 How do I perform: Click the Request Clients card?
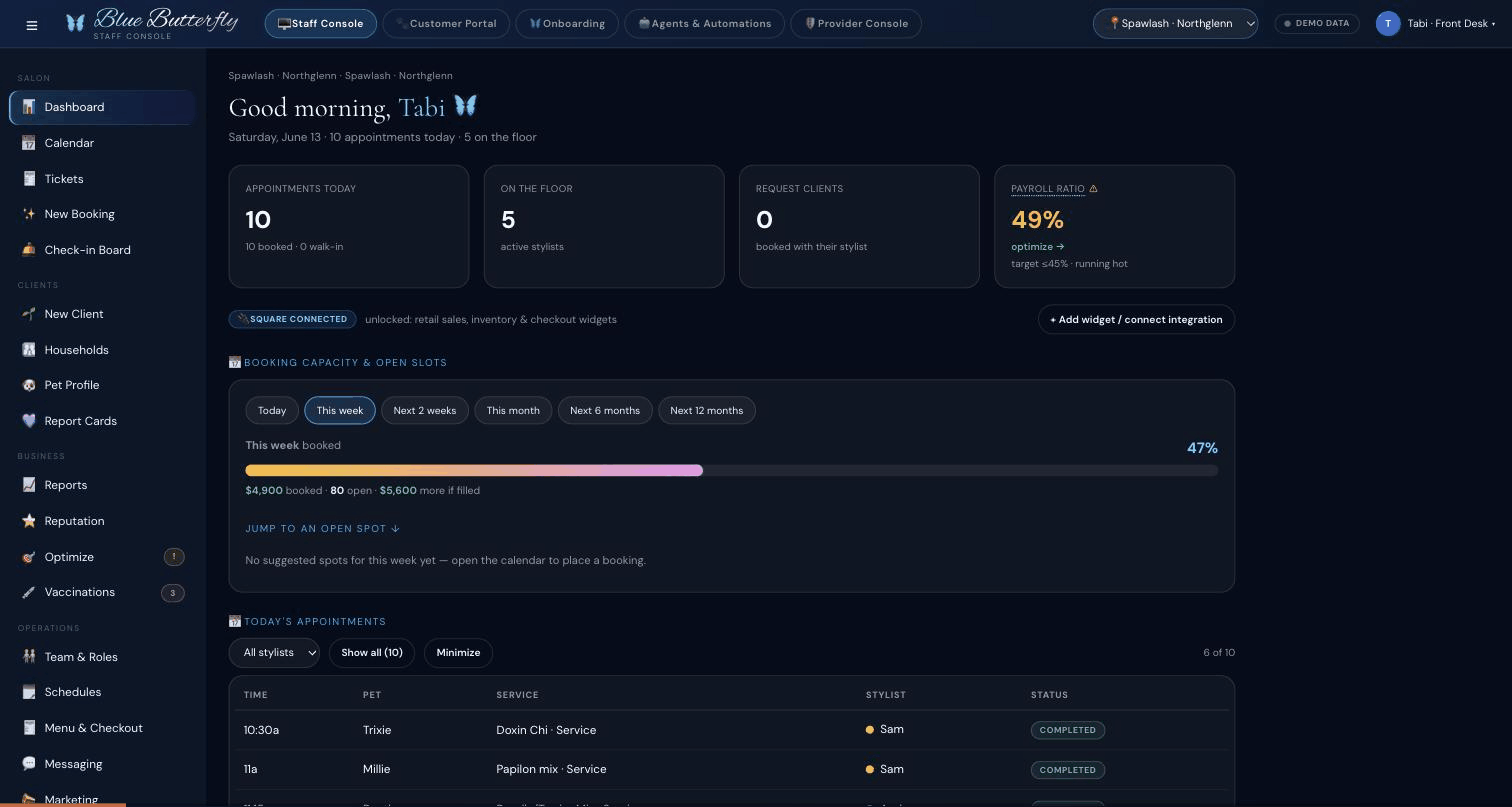[859, 226]
